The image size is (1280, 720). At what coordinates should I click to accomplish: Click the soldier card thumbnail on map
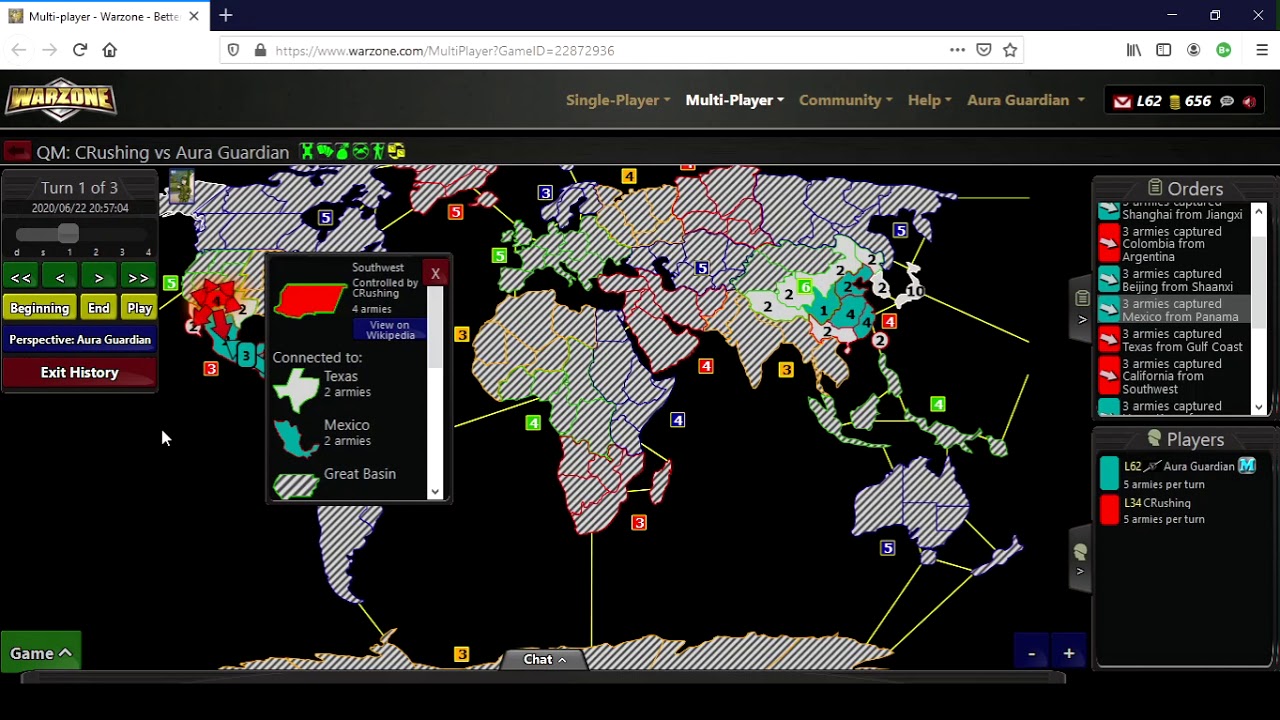tap(181, 187)
